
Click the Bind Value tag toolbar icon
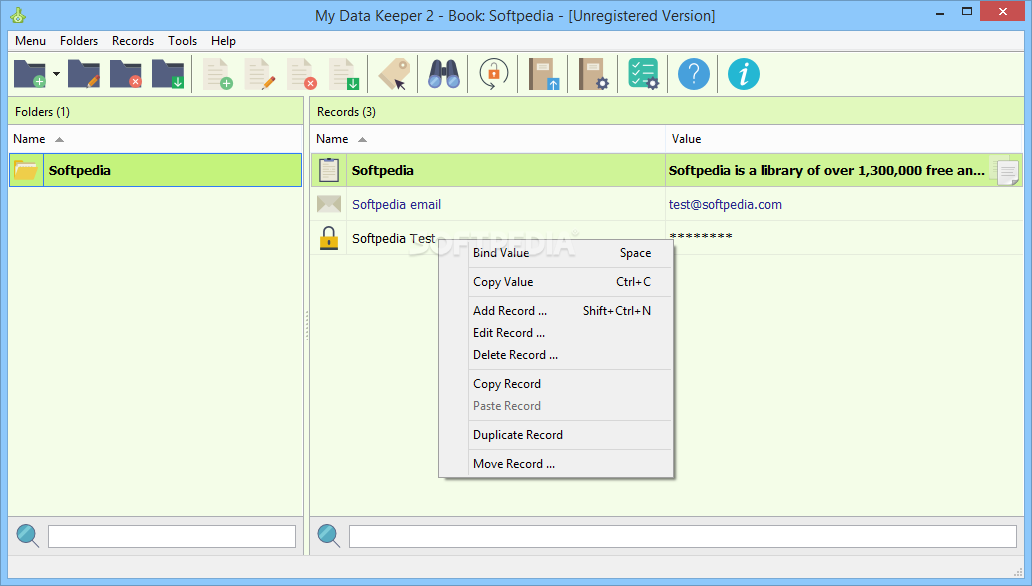tap(394, 74)
